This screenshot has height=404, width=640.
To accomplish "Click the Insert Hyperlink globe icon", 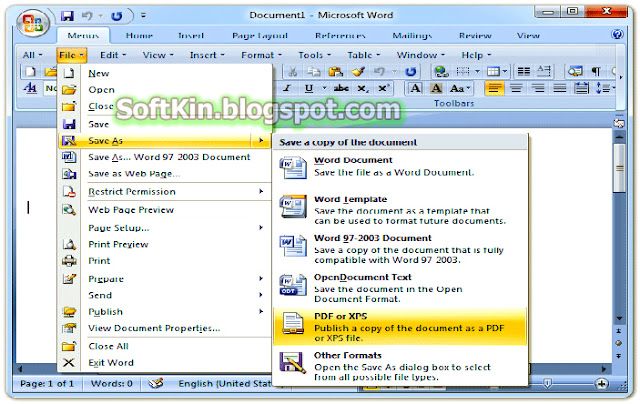I will 441,72.
